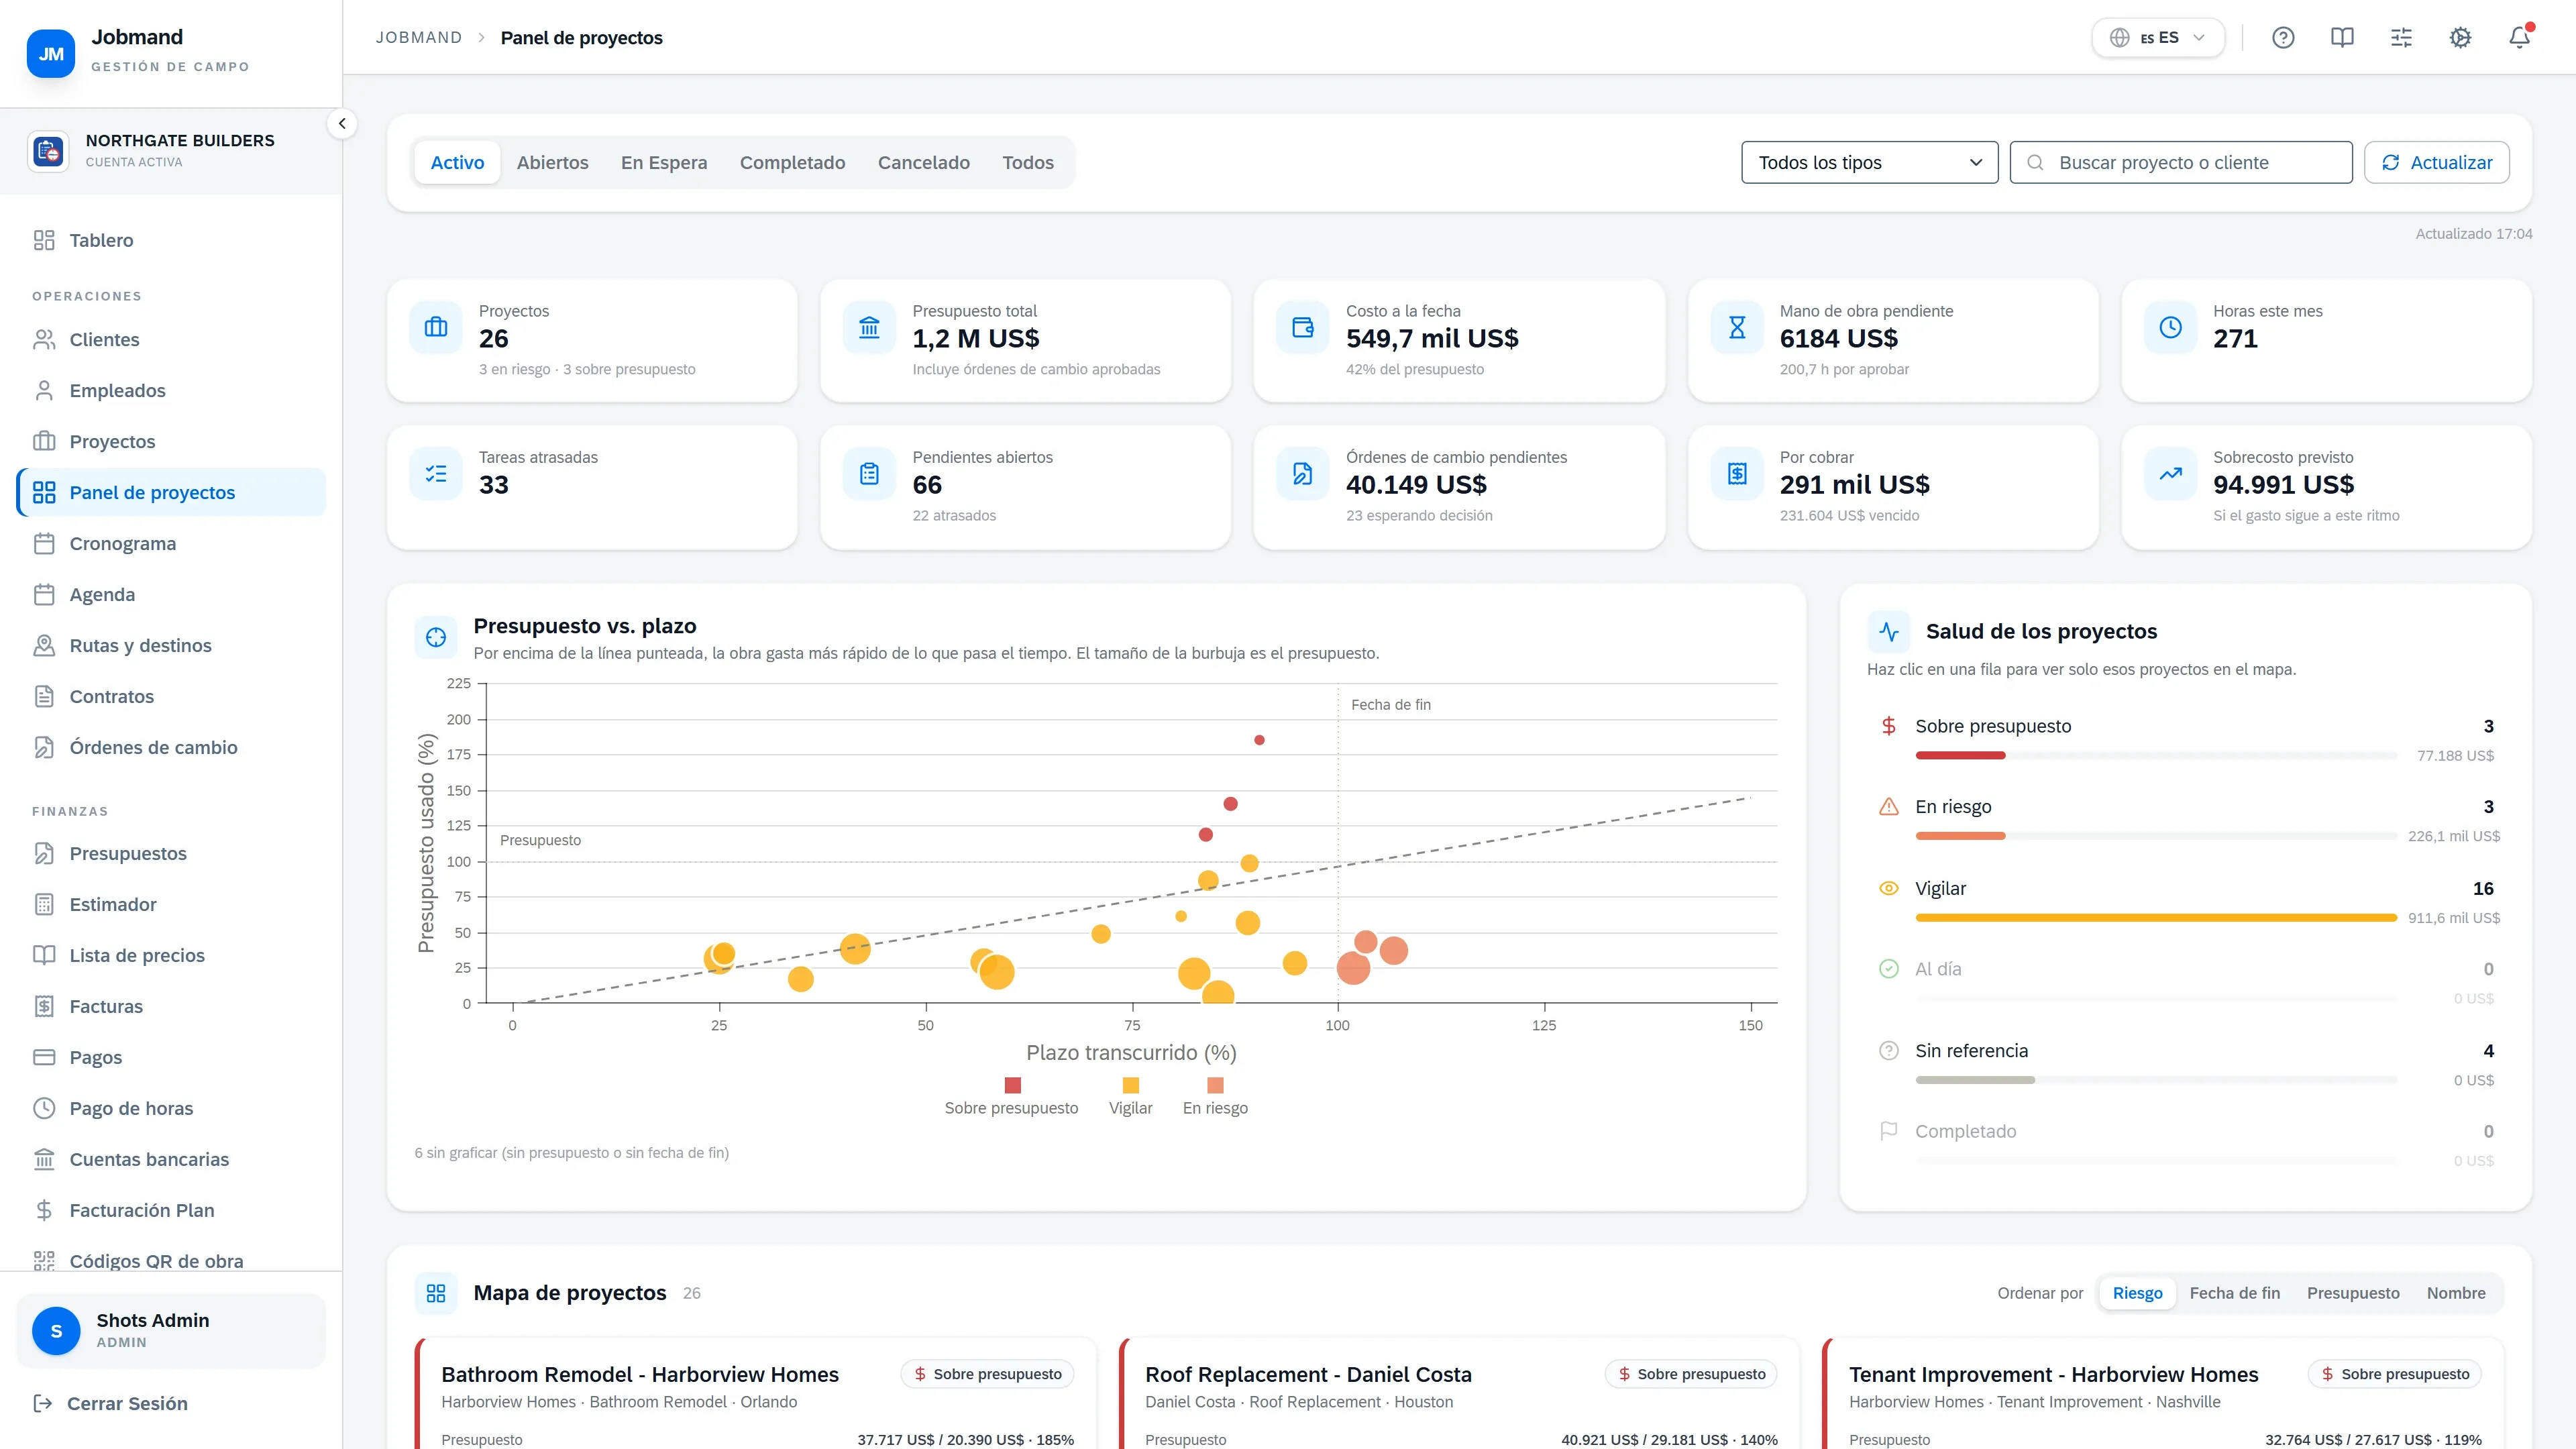2576x1449 pixels.
Task: Switch to the Abiertos tab
Action: coord(552,162)
